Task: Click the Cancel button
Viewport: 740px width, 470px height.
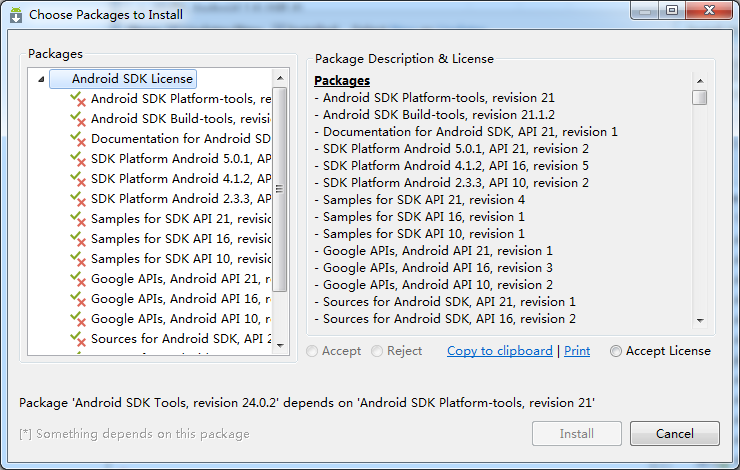Action: (x=675, y=434)
